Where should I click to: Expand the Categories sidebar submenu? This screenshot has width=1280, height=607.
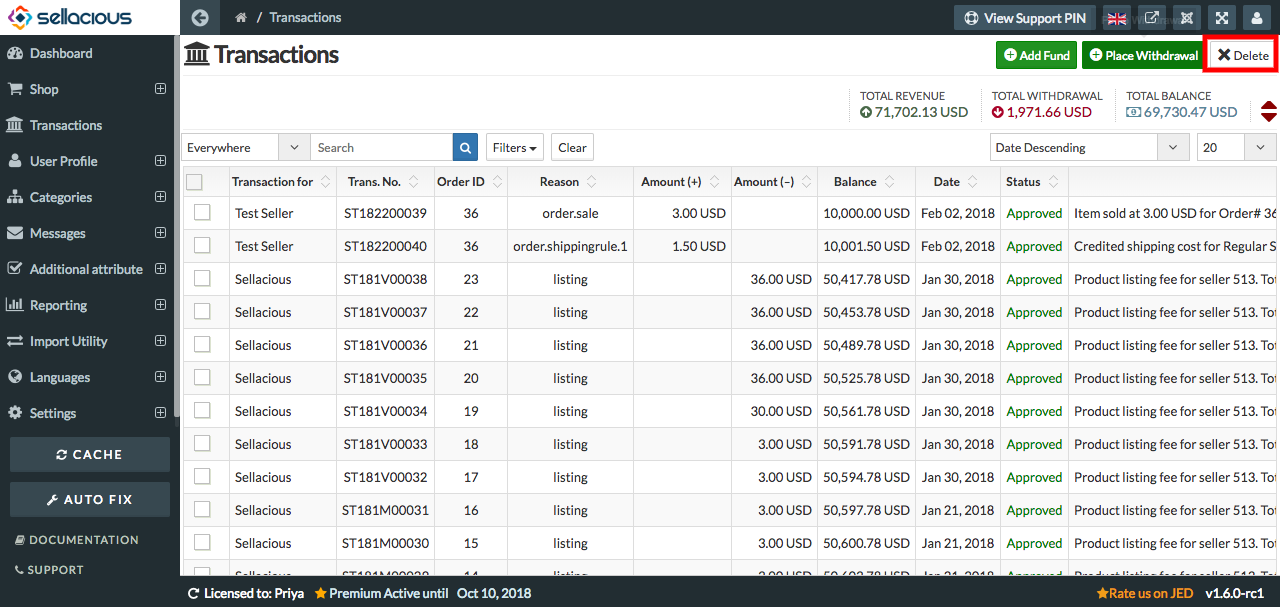coord(160,197)
